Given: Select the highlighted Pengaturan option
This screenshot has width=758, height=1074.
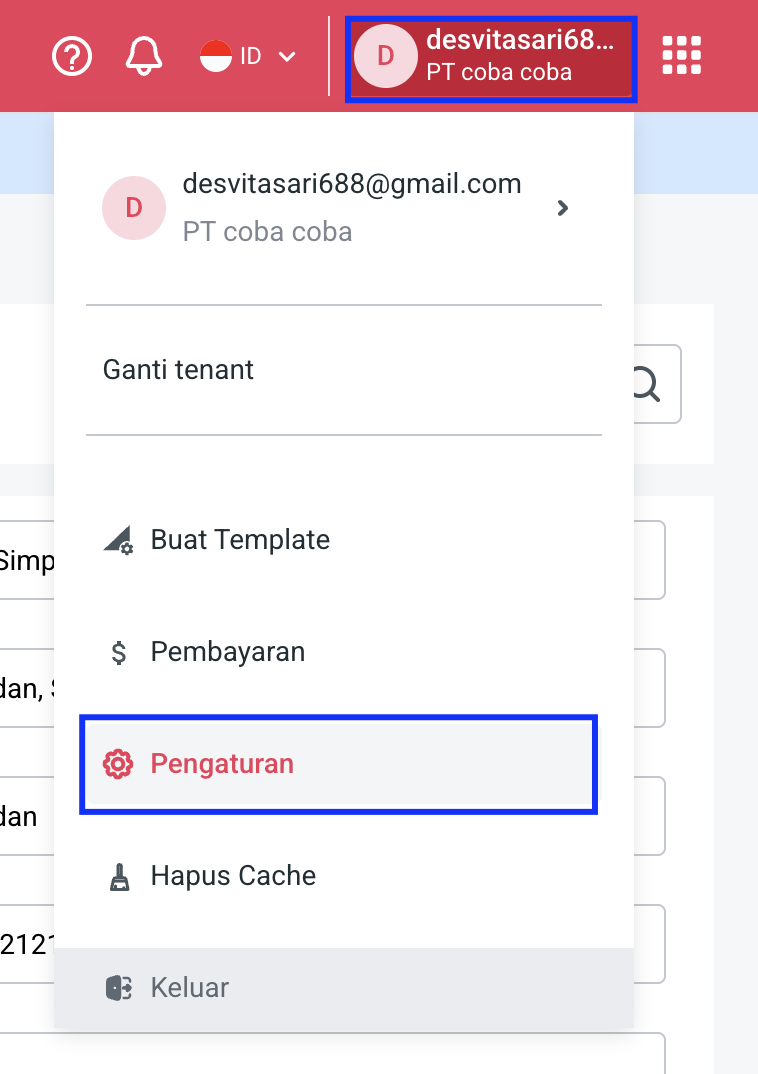Looking at the screenshot, I should [222, 764].
